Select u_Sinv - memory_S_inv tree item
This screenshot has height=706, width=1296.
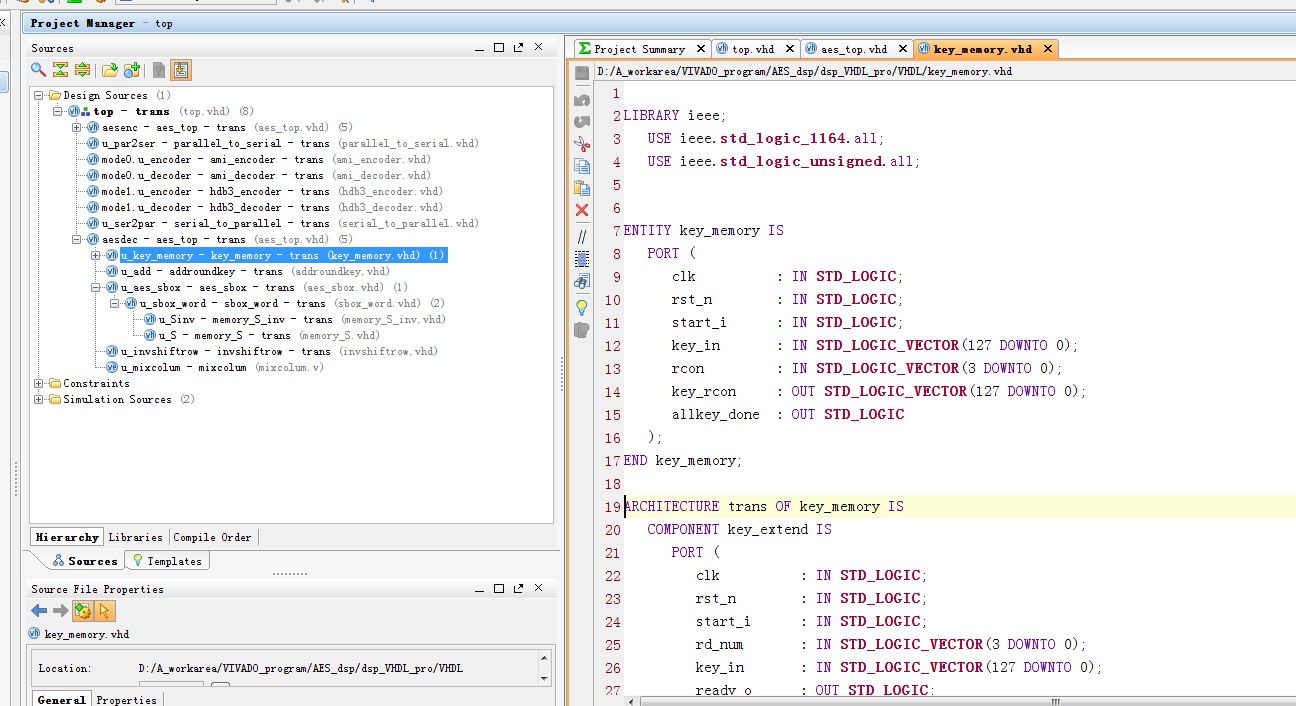click(295, 320)
